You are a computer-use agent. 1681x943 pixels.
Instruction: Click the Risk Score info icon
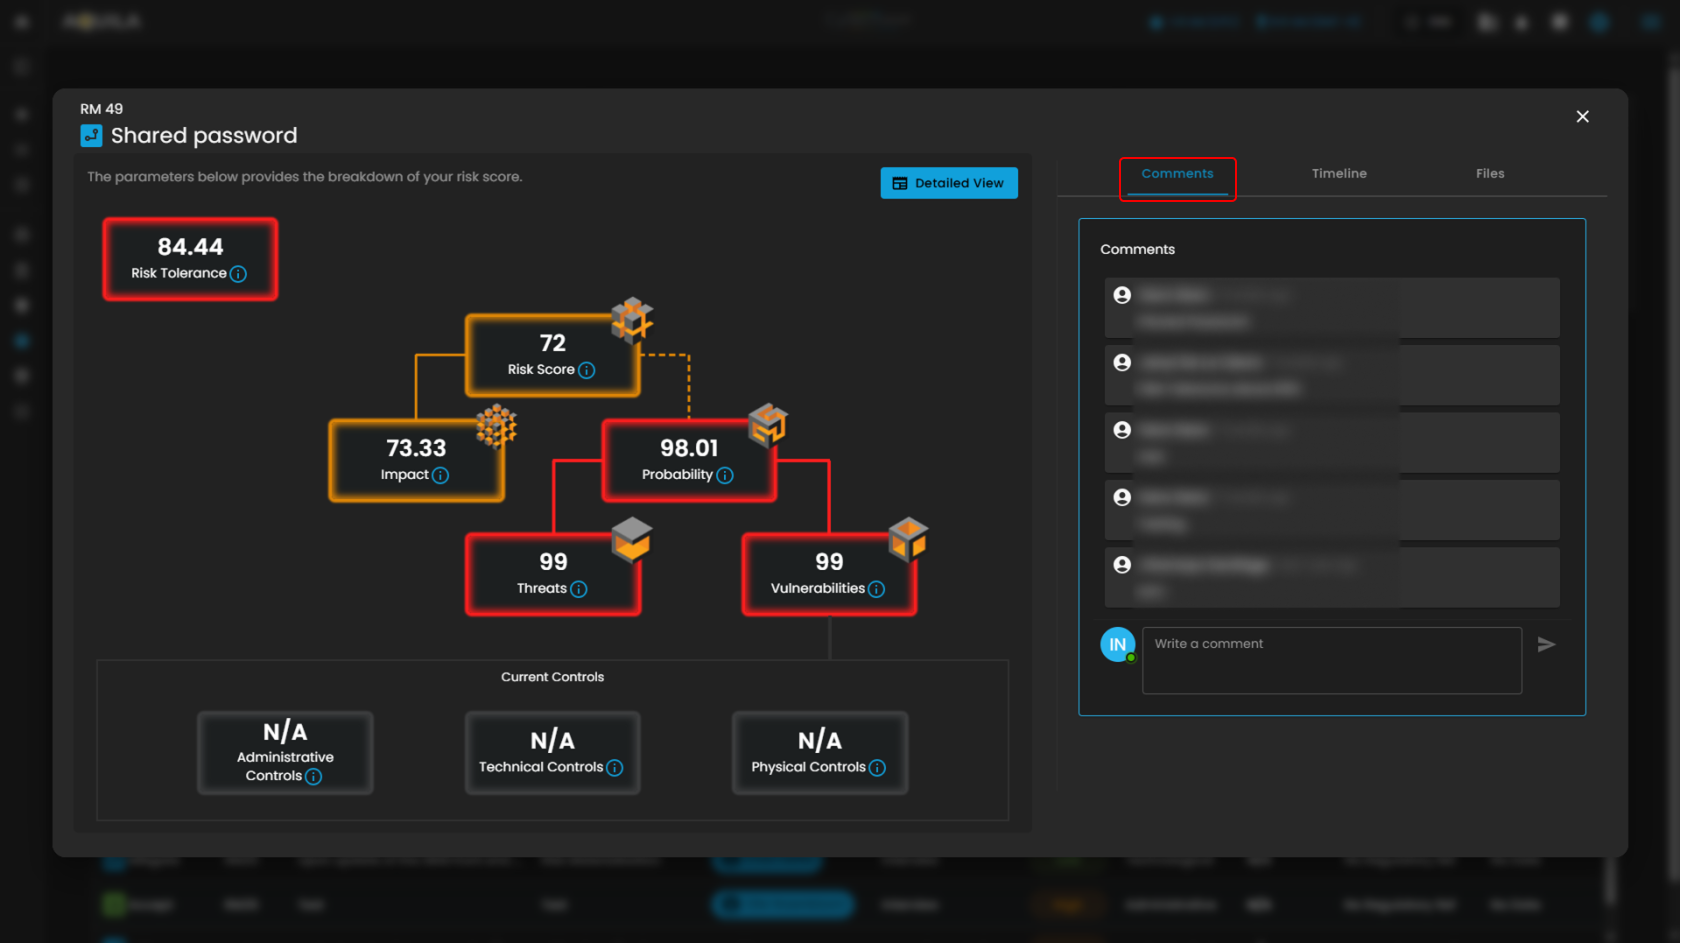click(x=587, y=370)
